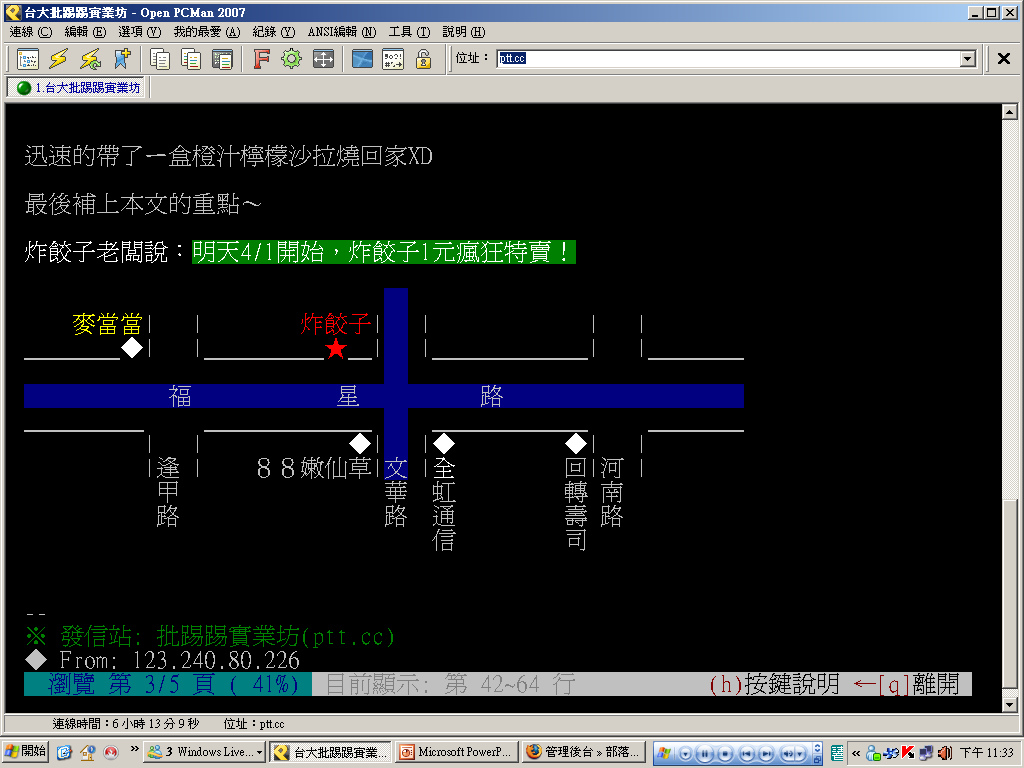Open the Windows 開始 Start button
The width and height of the screenshot is (1024, 768).
[25, 752]
